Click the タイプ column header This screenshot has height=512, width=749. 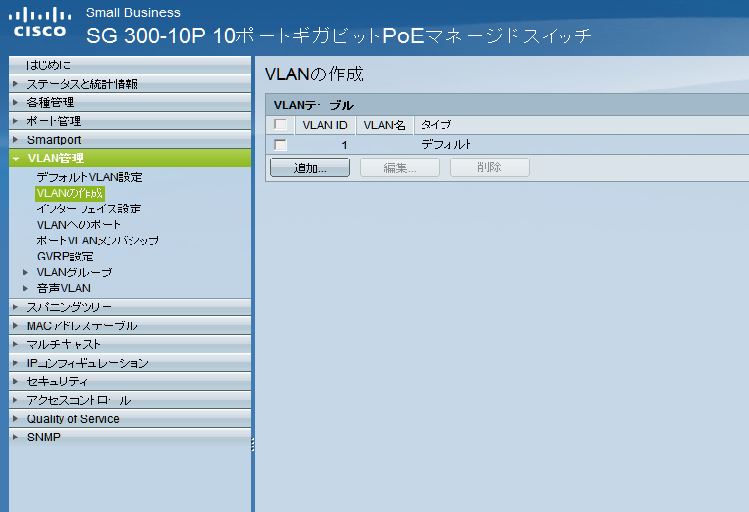436,125
